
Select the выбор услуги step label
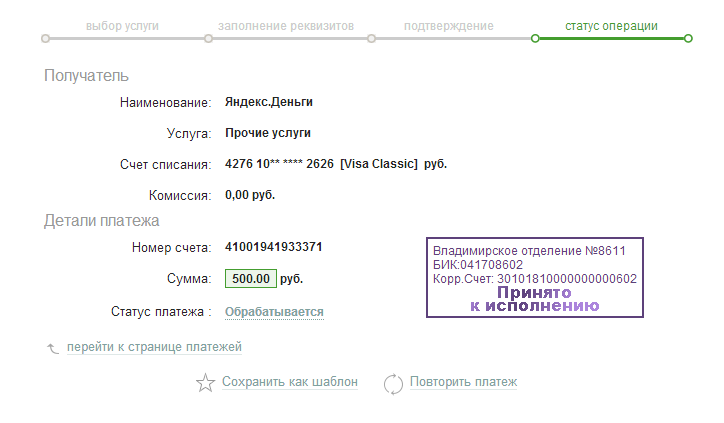coord(122,26)
